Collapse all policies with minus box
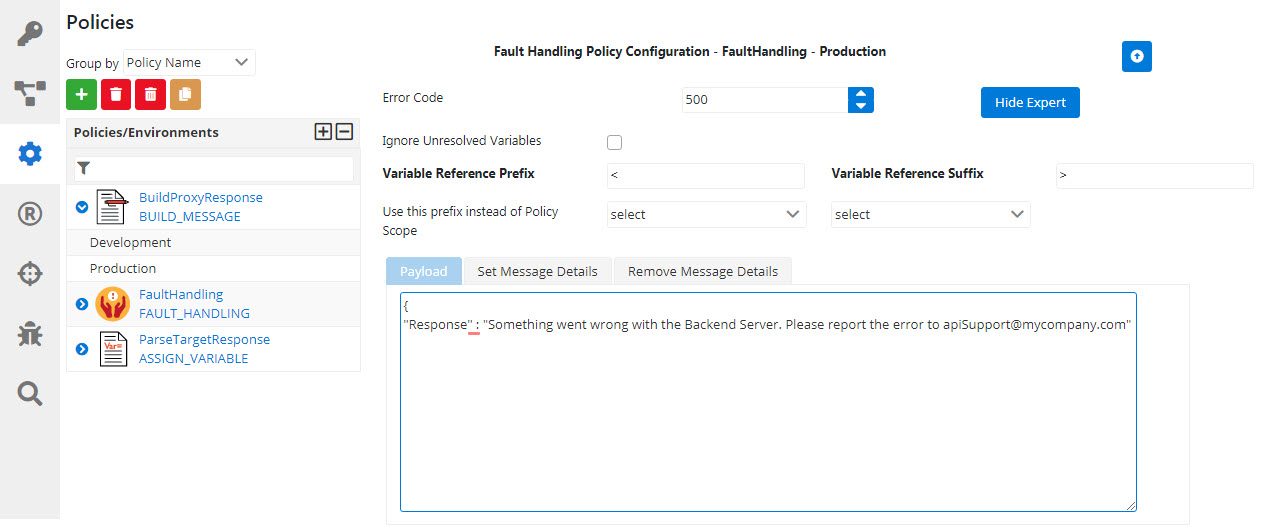 pyautogui.click(x=343, y=132)
